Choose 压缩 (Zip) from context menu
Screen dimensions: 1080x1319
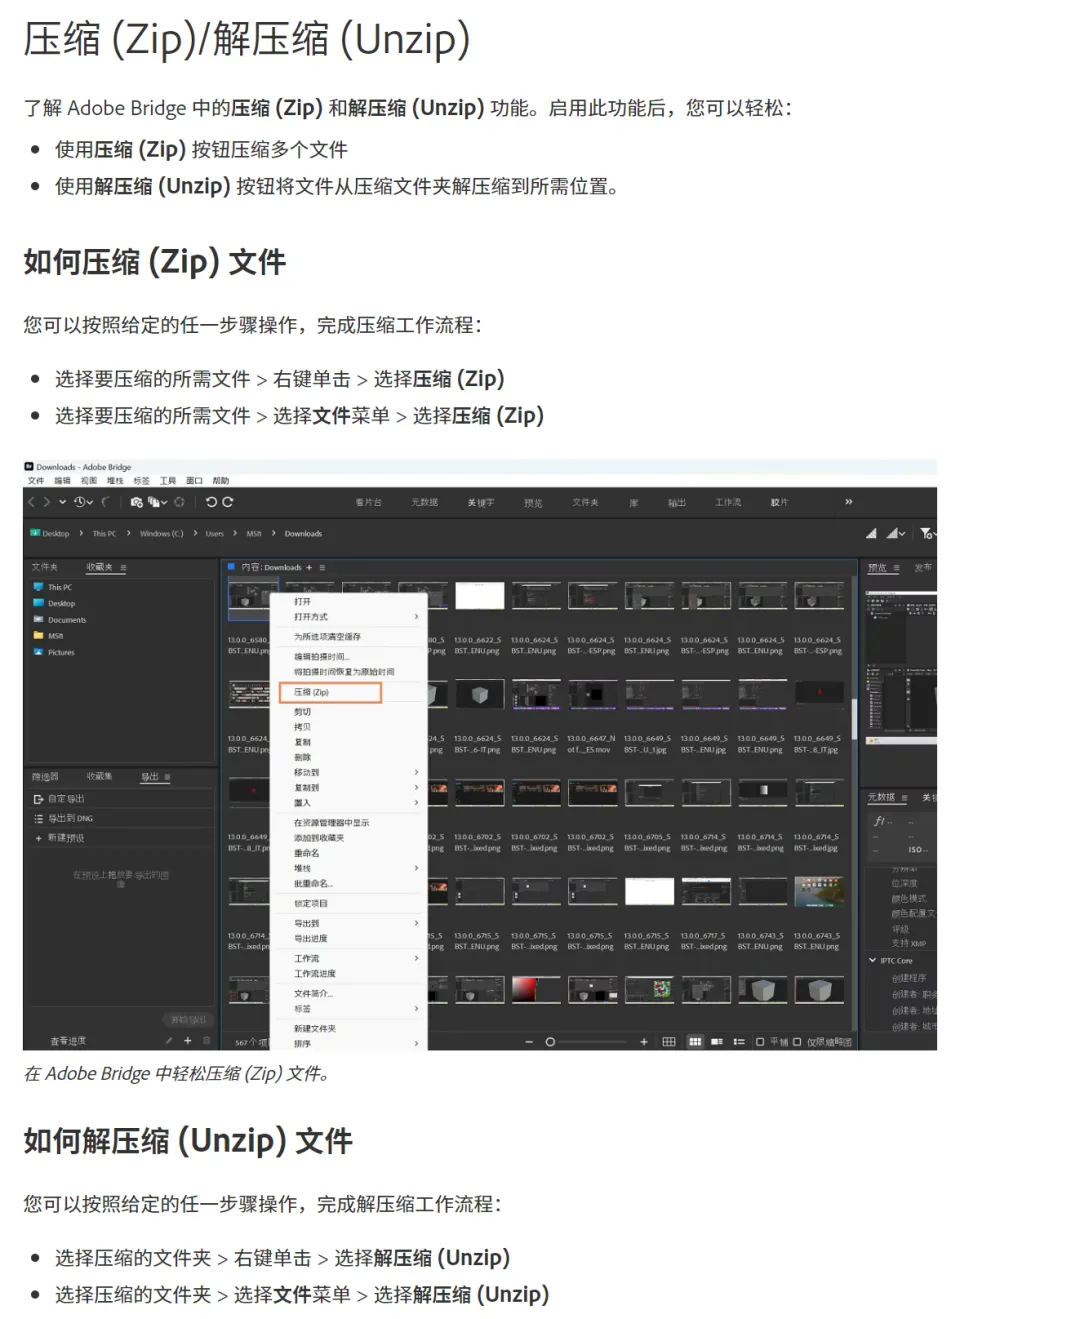click(330, 692)
